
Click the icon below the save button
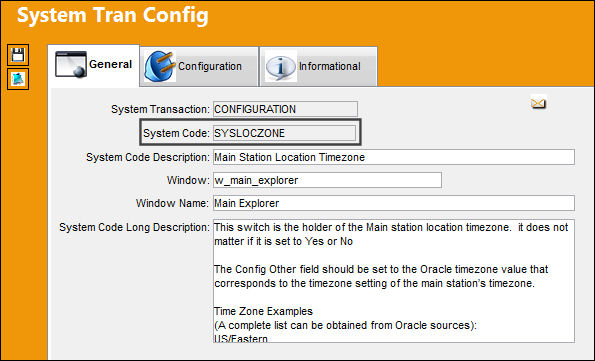(x=18, y=79)
